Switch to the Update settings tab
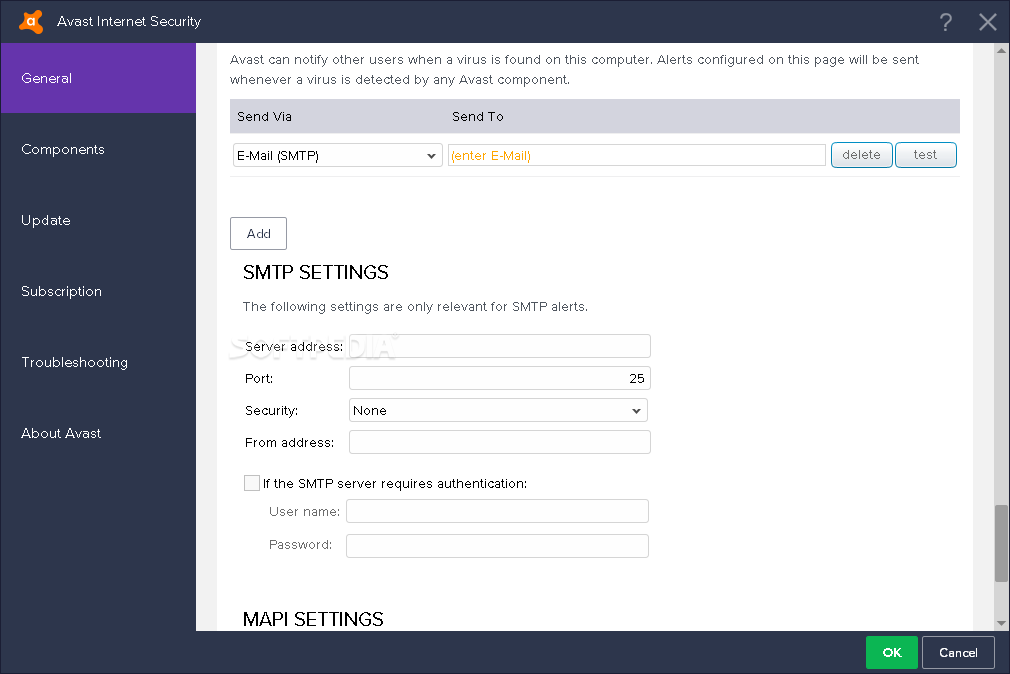The height and width of the screenshot is (674, 1010). point(99,220)
